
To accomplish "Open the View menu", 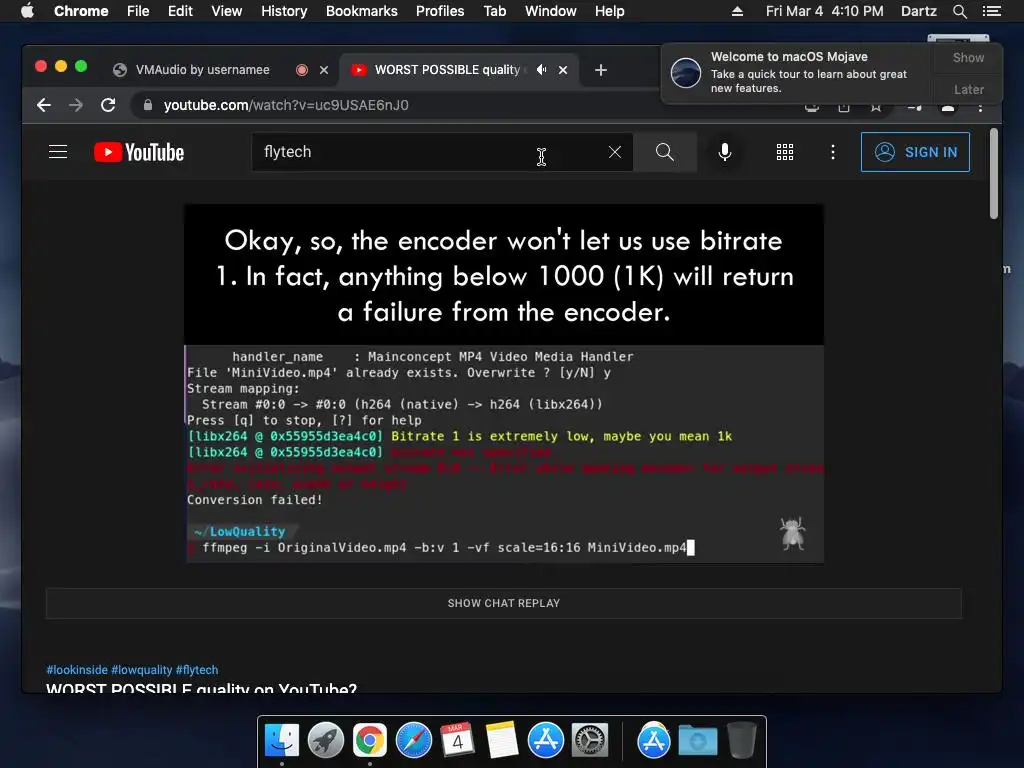I will pyautogui.click(x=227, y=11).
